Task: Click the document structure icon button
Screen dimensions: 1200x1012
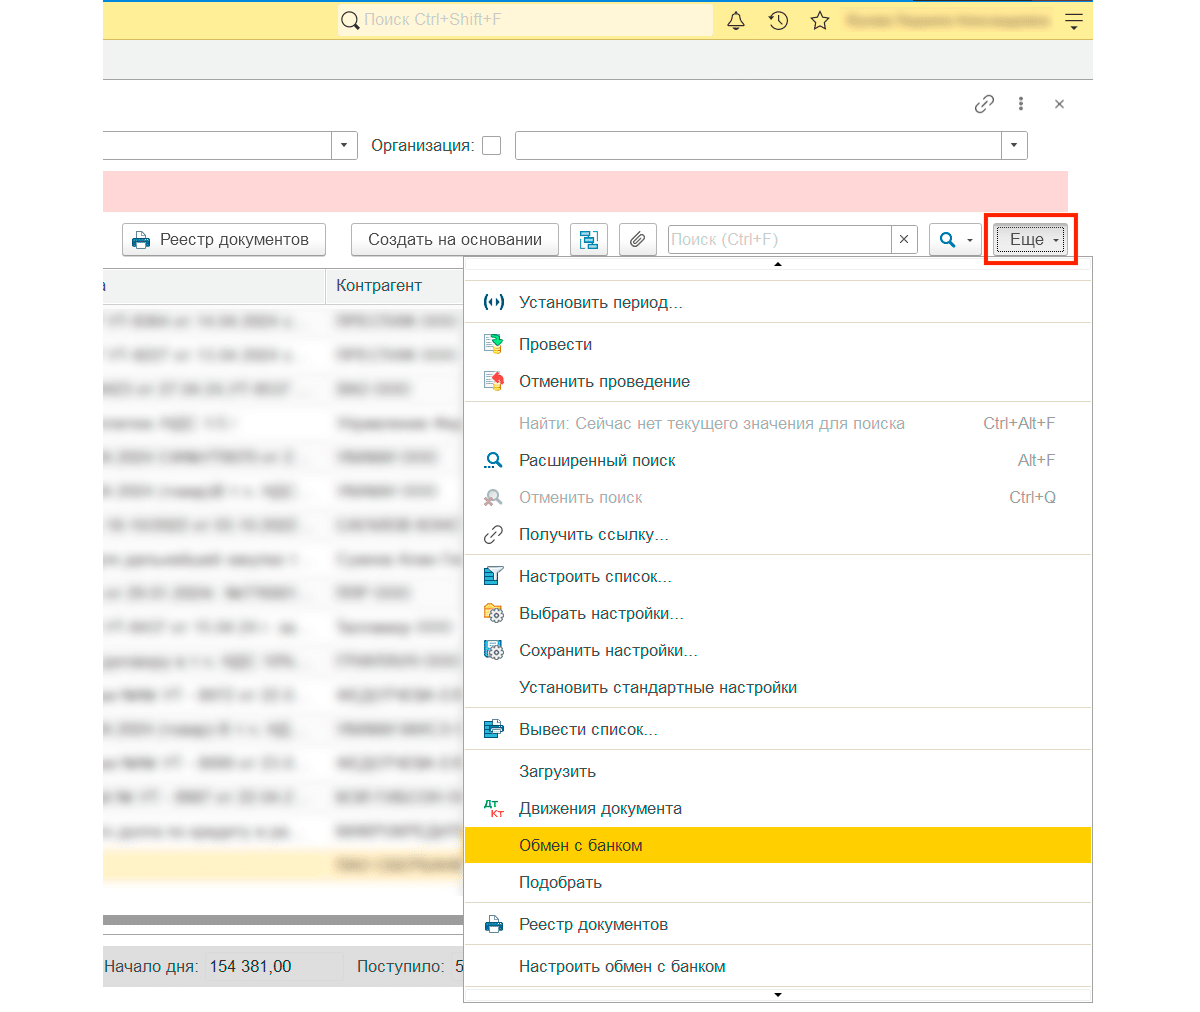Action: tap(589, 240)
